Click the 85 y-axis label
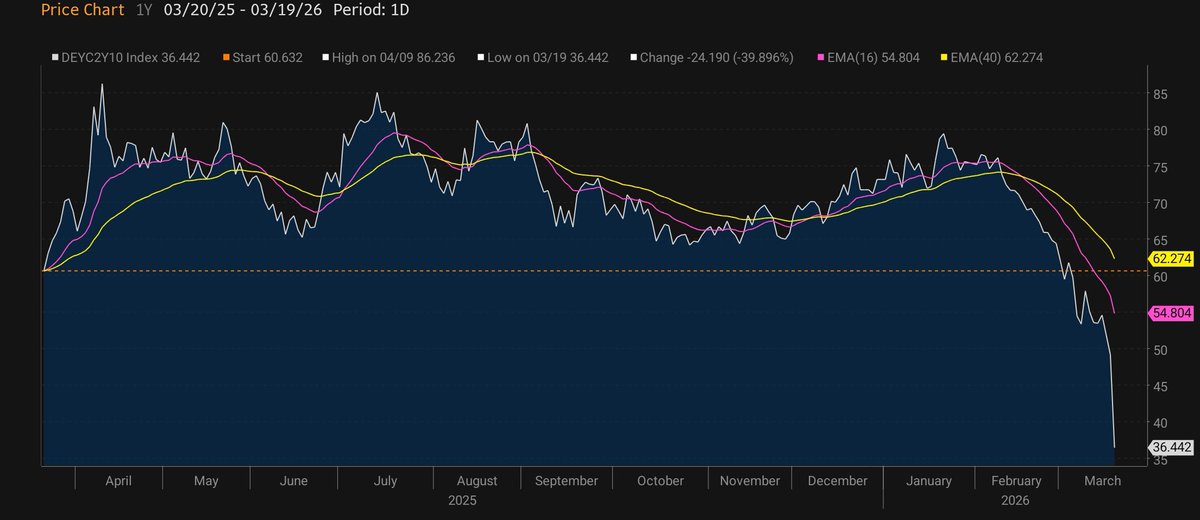The image size is (1200, 520). [x=1161, y=95]
